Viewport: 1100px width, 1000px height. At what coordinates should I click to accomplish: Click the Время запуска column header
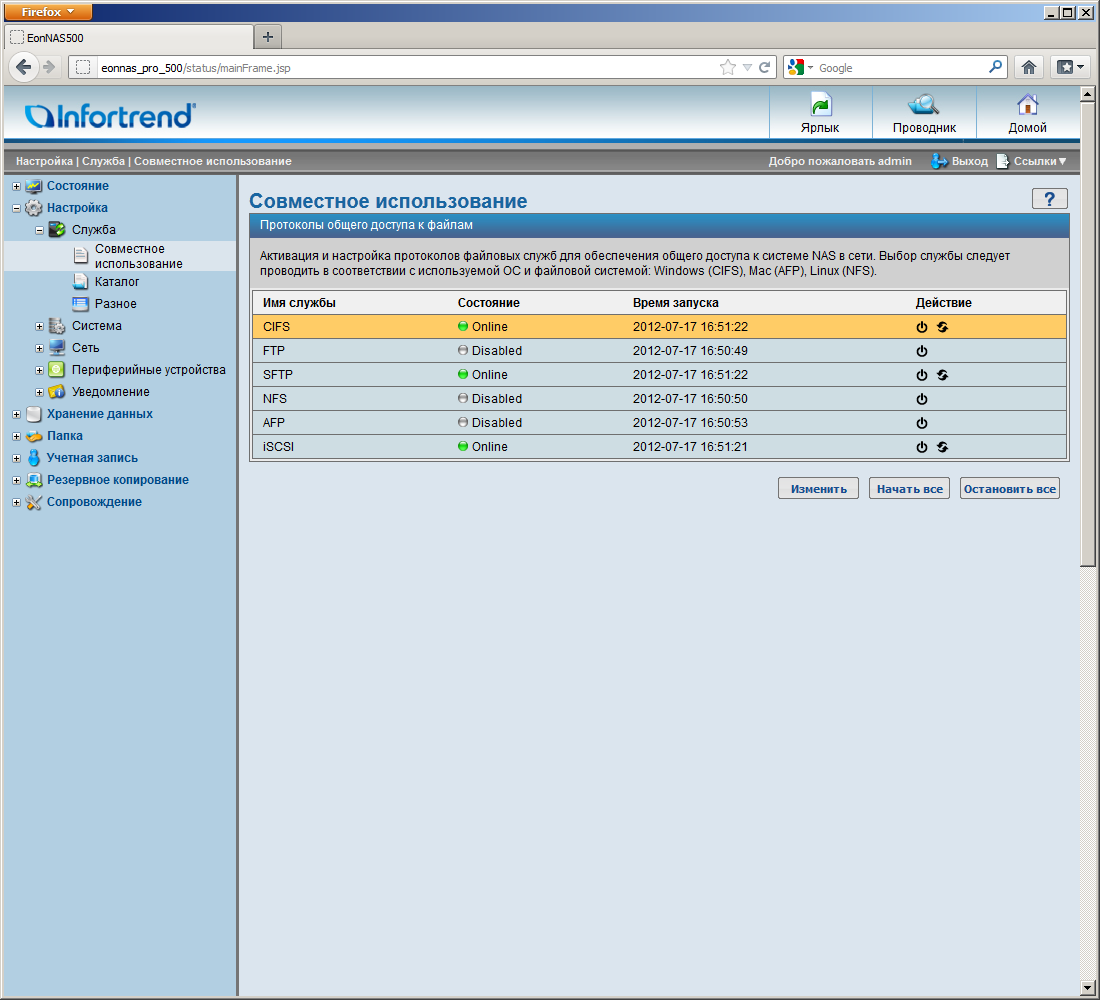pos(675,302)
